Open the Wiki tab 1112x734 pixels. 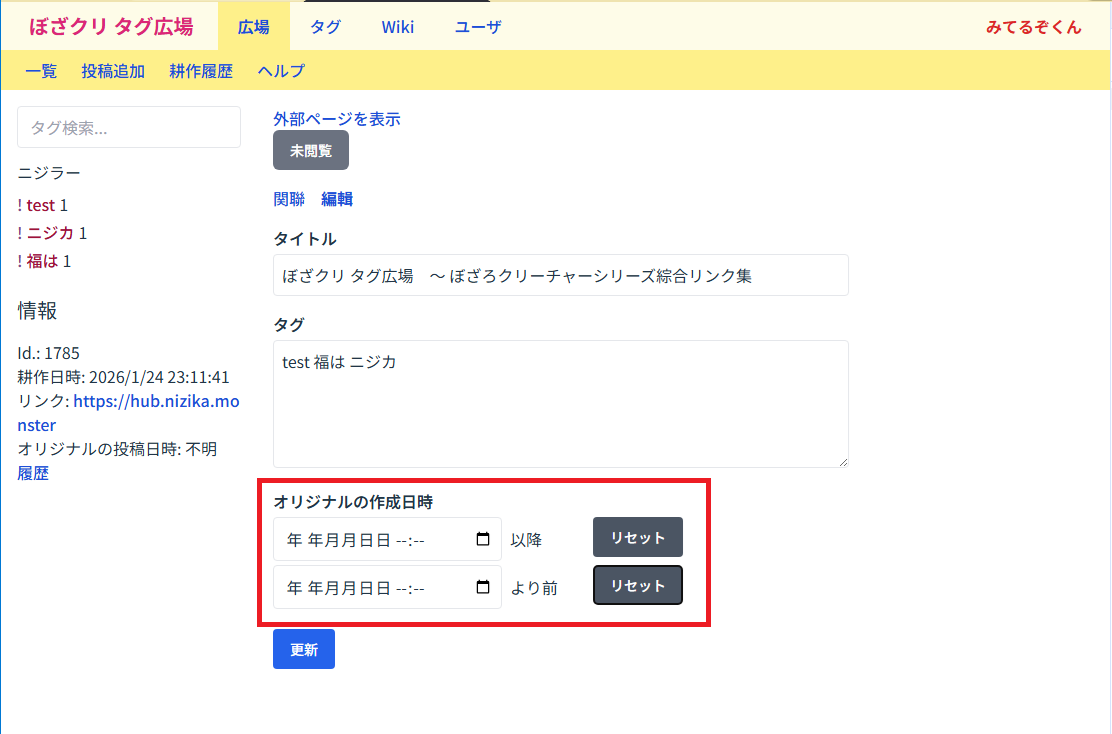tap(397, 27)
